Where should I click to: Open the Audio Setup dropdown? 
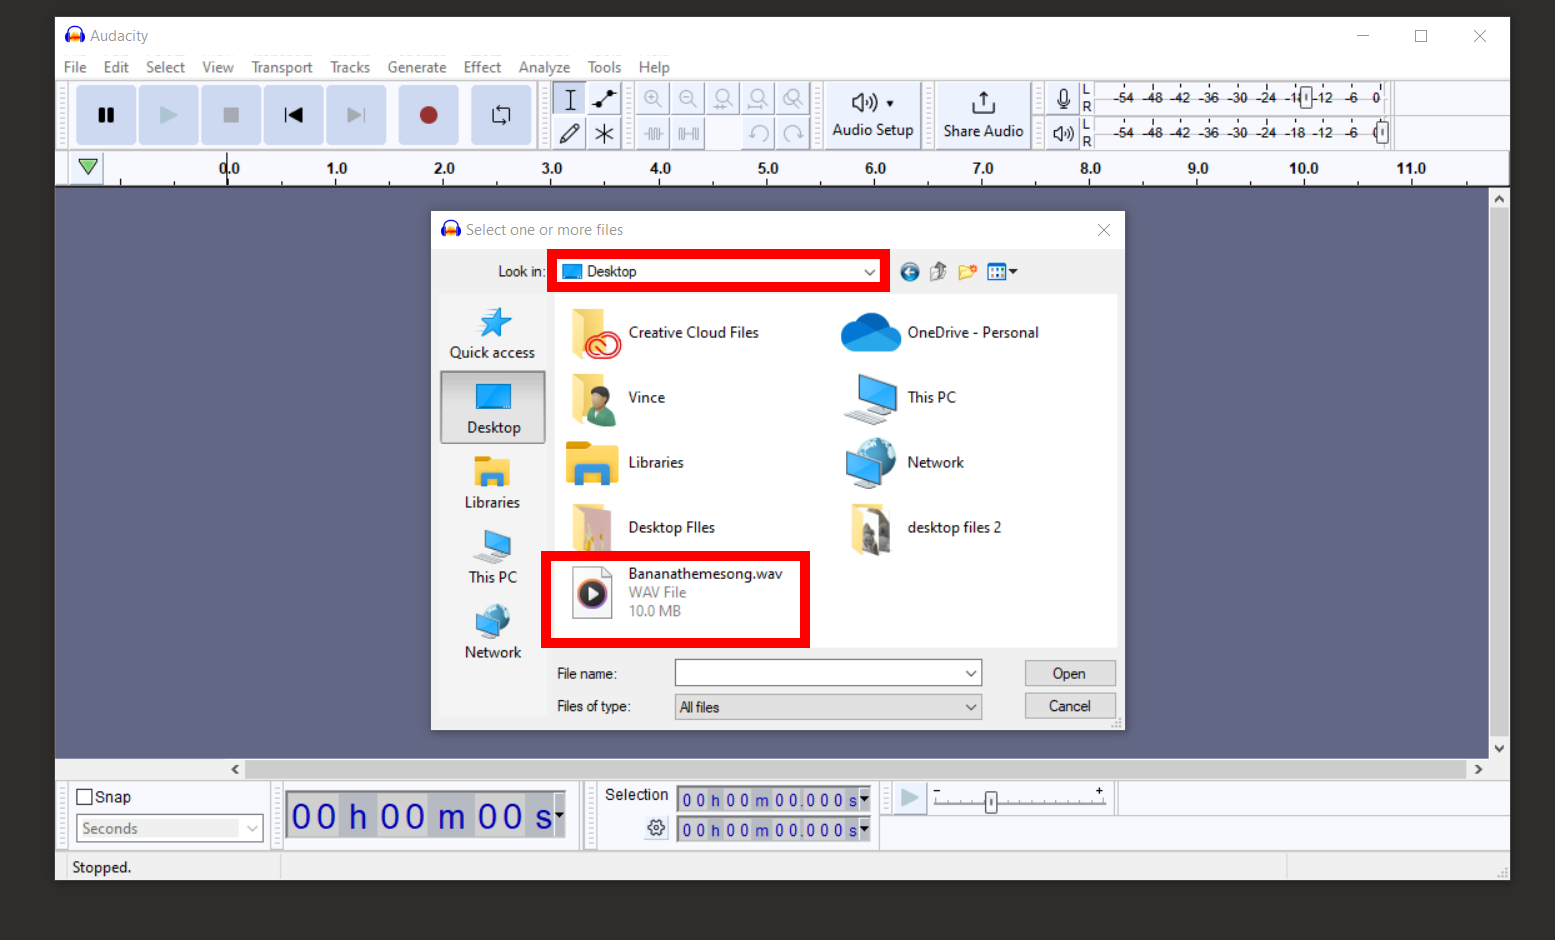872,114
